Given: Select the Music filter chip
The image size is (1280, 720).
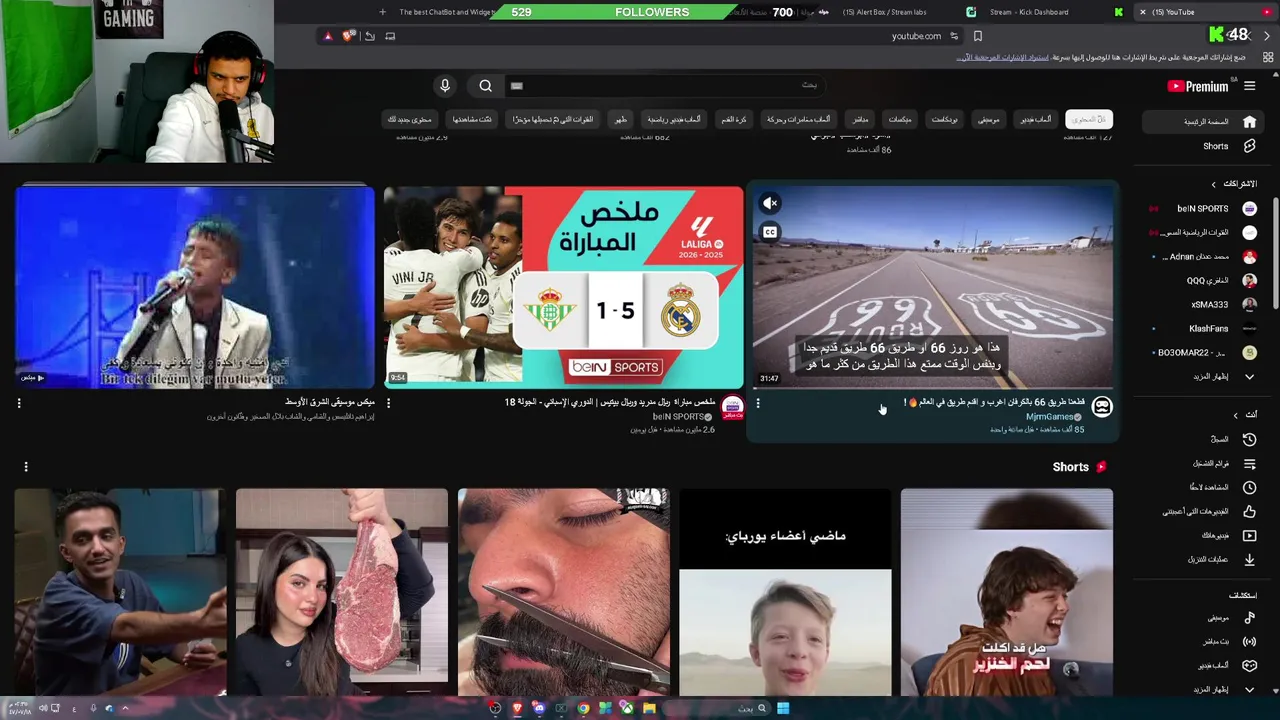Looking at the screenshot, I should [x=989, y=119].
